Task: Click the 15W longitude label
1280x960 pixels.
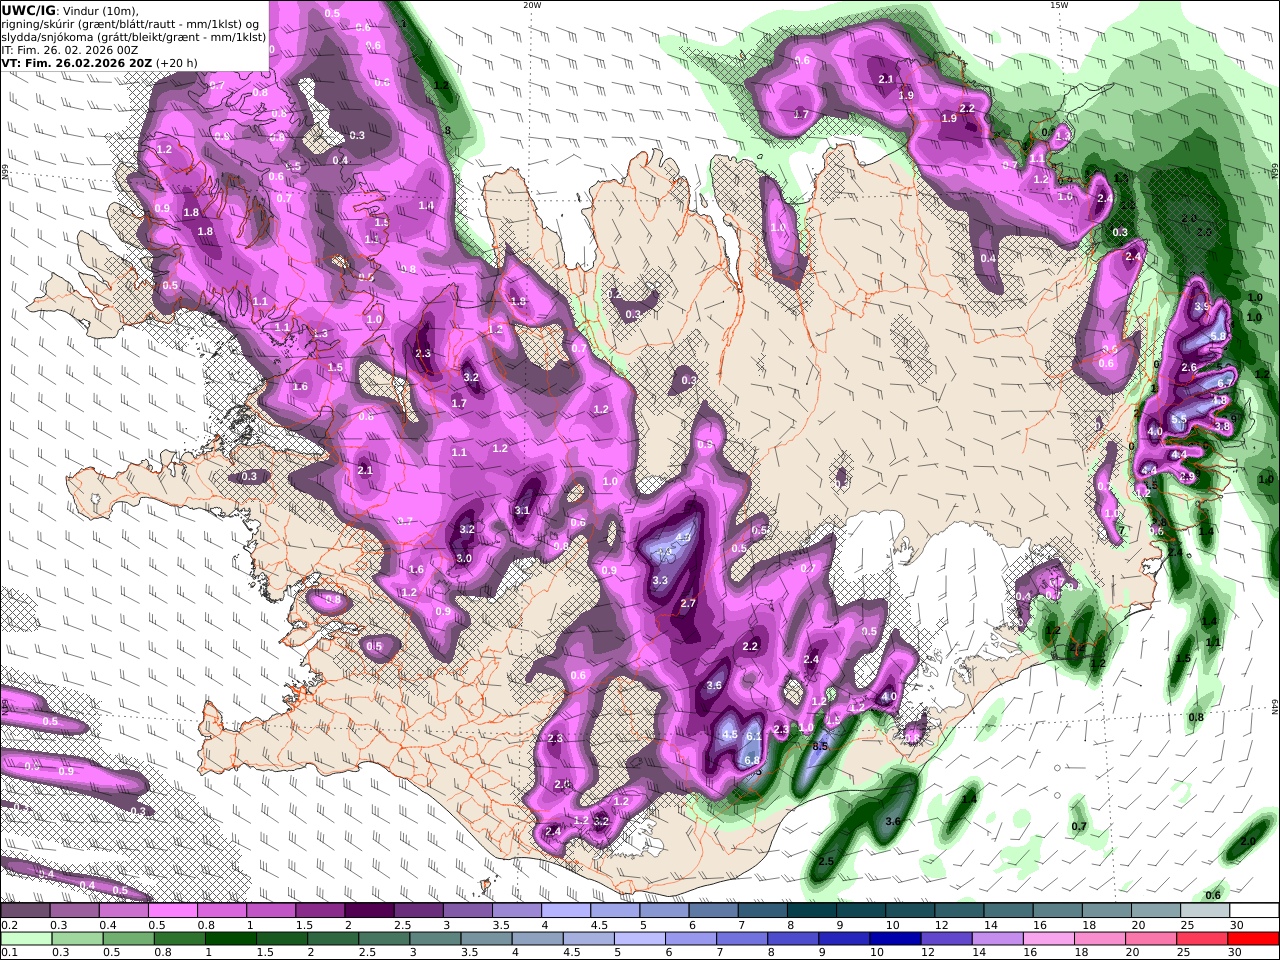Action: point(1059,5)
